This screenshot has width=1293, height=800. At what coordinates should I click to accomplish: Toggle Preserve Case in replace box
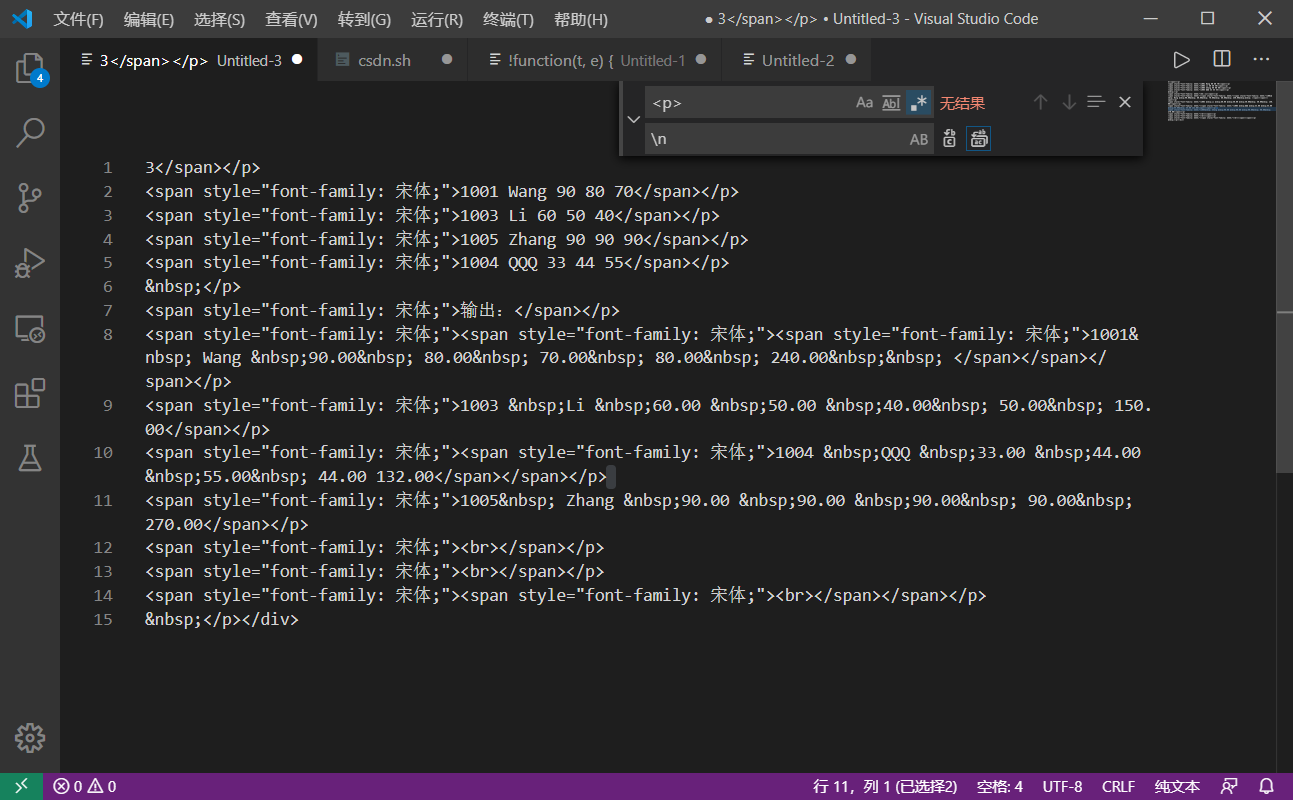pos(919,139)
